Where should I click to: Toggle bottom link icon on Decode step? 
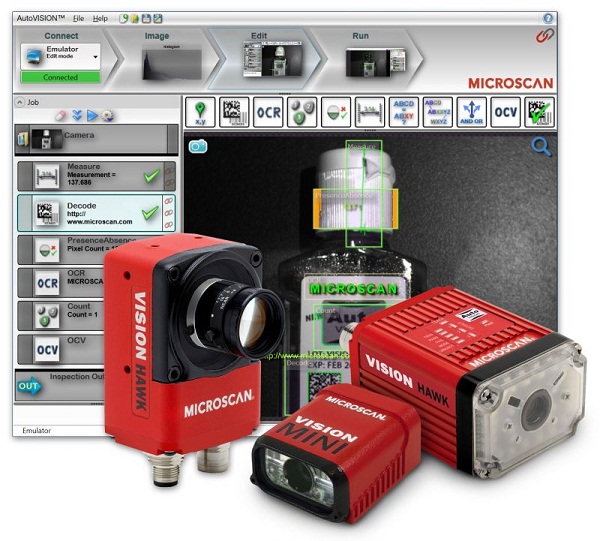click(168, 225)
